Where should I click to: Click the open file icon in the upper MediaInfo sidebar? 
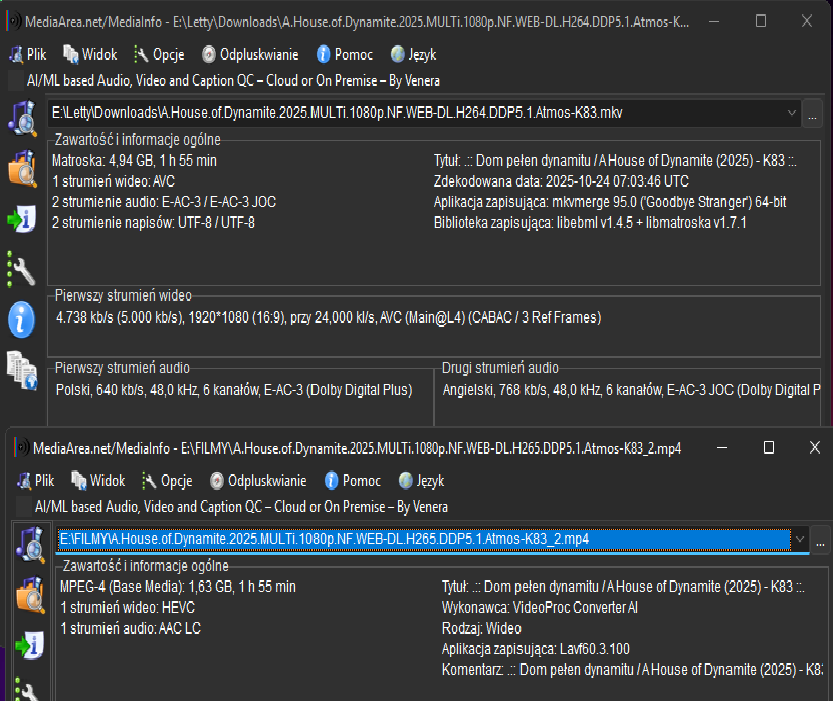pyautogui.click(x=21, y=117)
